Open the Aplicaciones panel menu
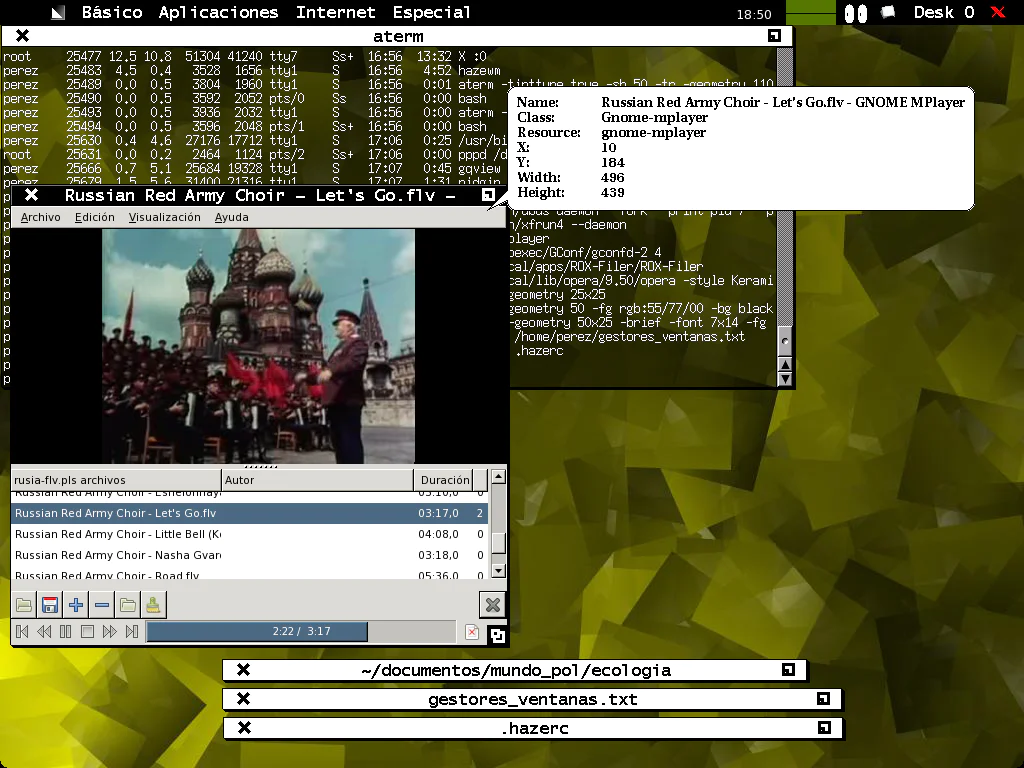1024x768 pixels. [218, 13]
